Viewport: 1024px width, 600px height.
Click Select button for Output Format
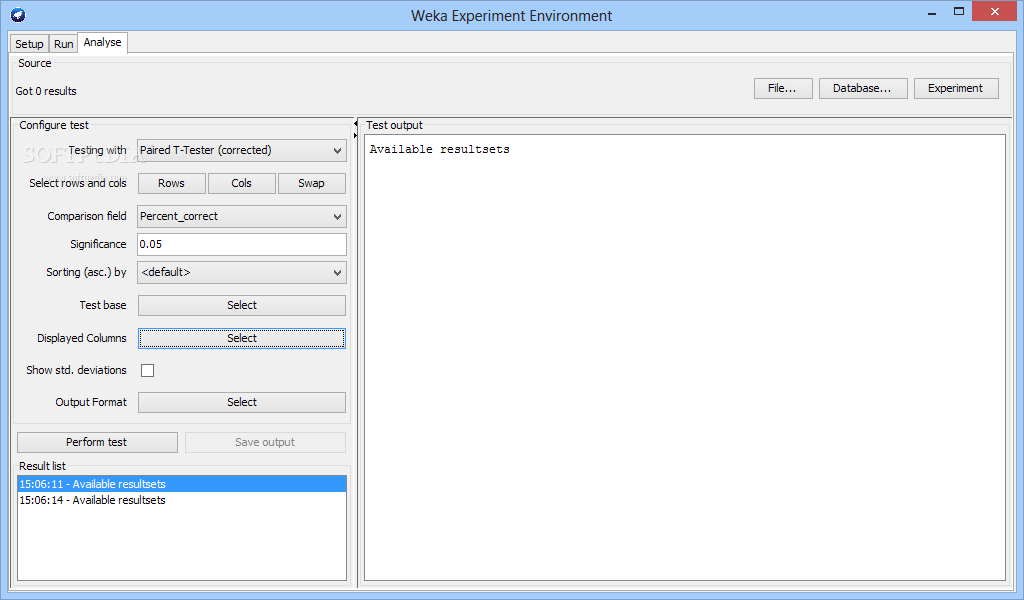click(242, 402)
